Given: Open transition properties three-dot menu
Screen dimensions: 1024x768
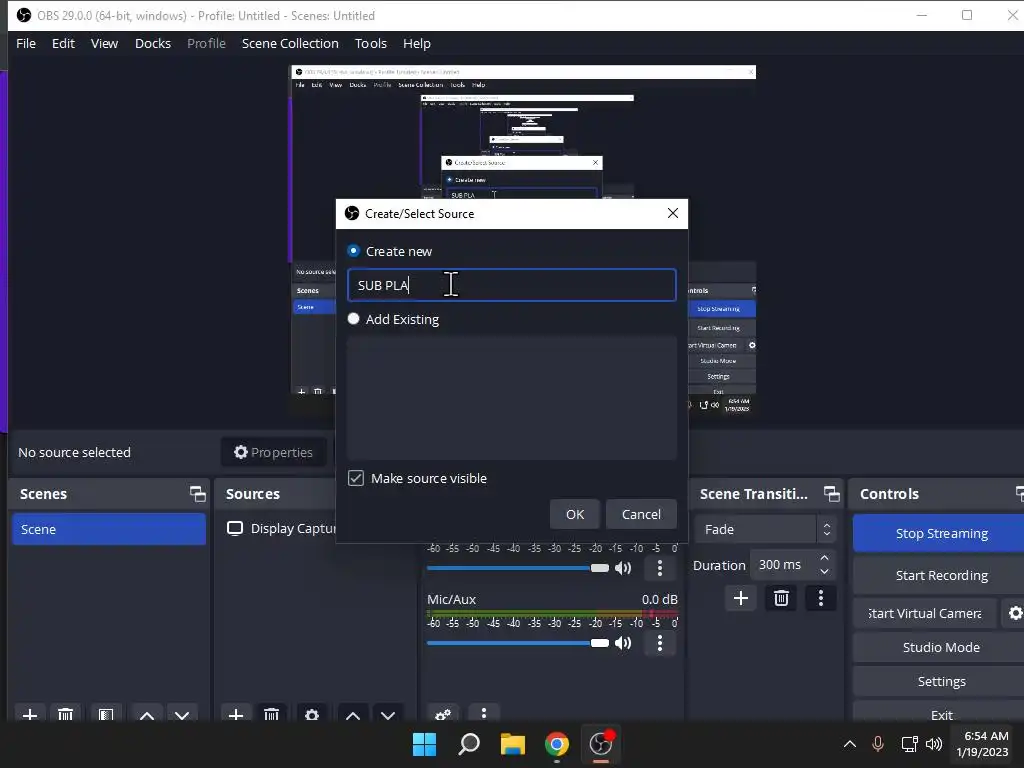Looking at the screenshot, I should pos(821,598).
